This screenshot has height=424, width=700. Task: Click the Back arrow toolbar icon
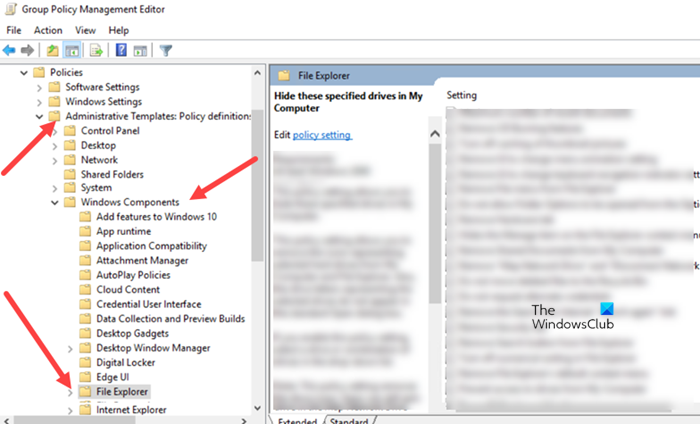click(x=9, y=50)
